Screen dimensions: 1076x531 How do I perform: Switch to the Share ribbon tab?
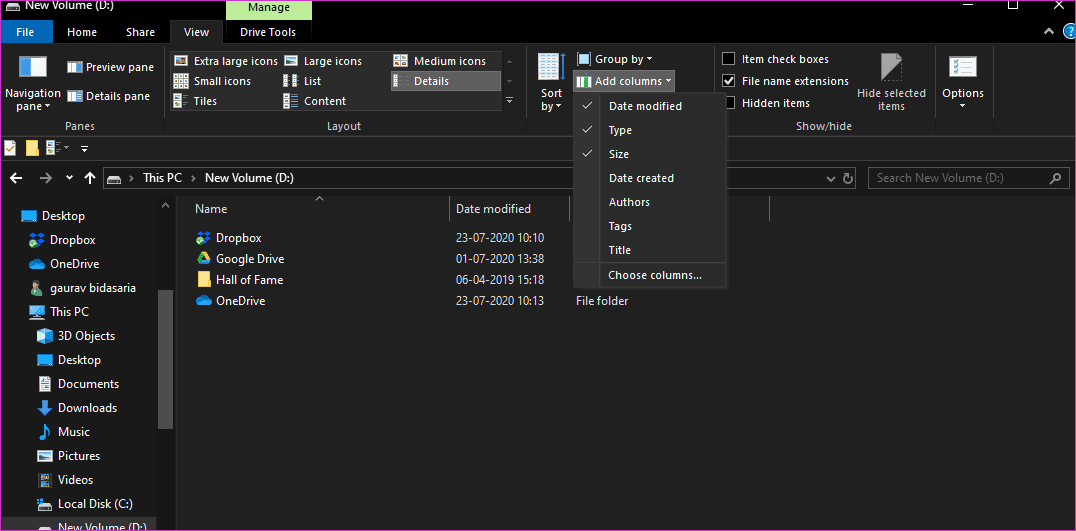pos(140,32)
